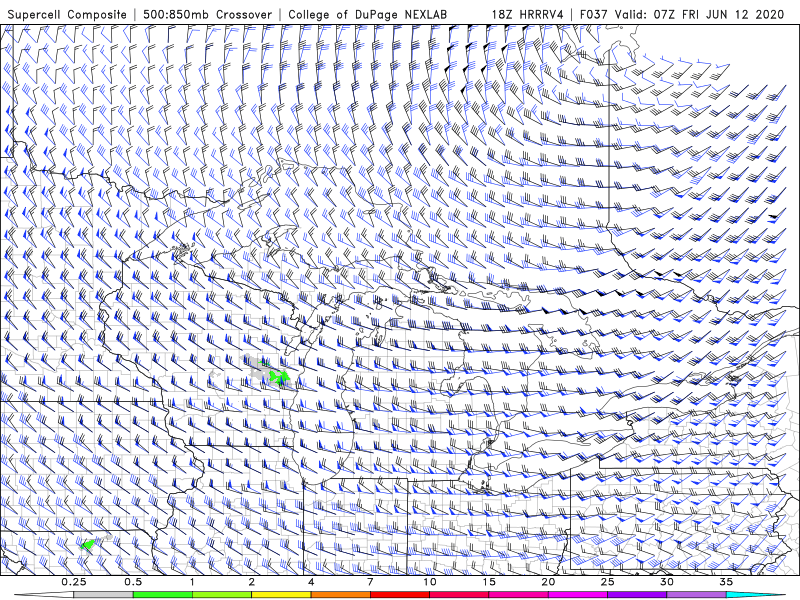Click the 'Supercell Composite' title text

click(67, 14)
